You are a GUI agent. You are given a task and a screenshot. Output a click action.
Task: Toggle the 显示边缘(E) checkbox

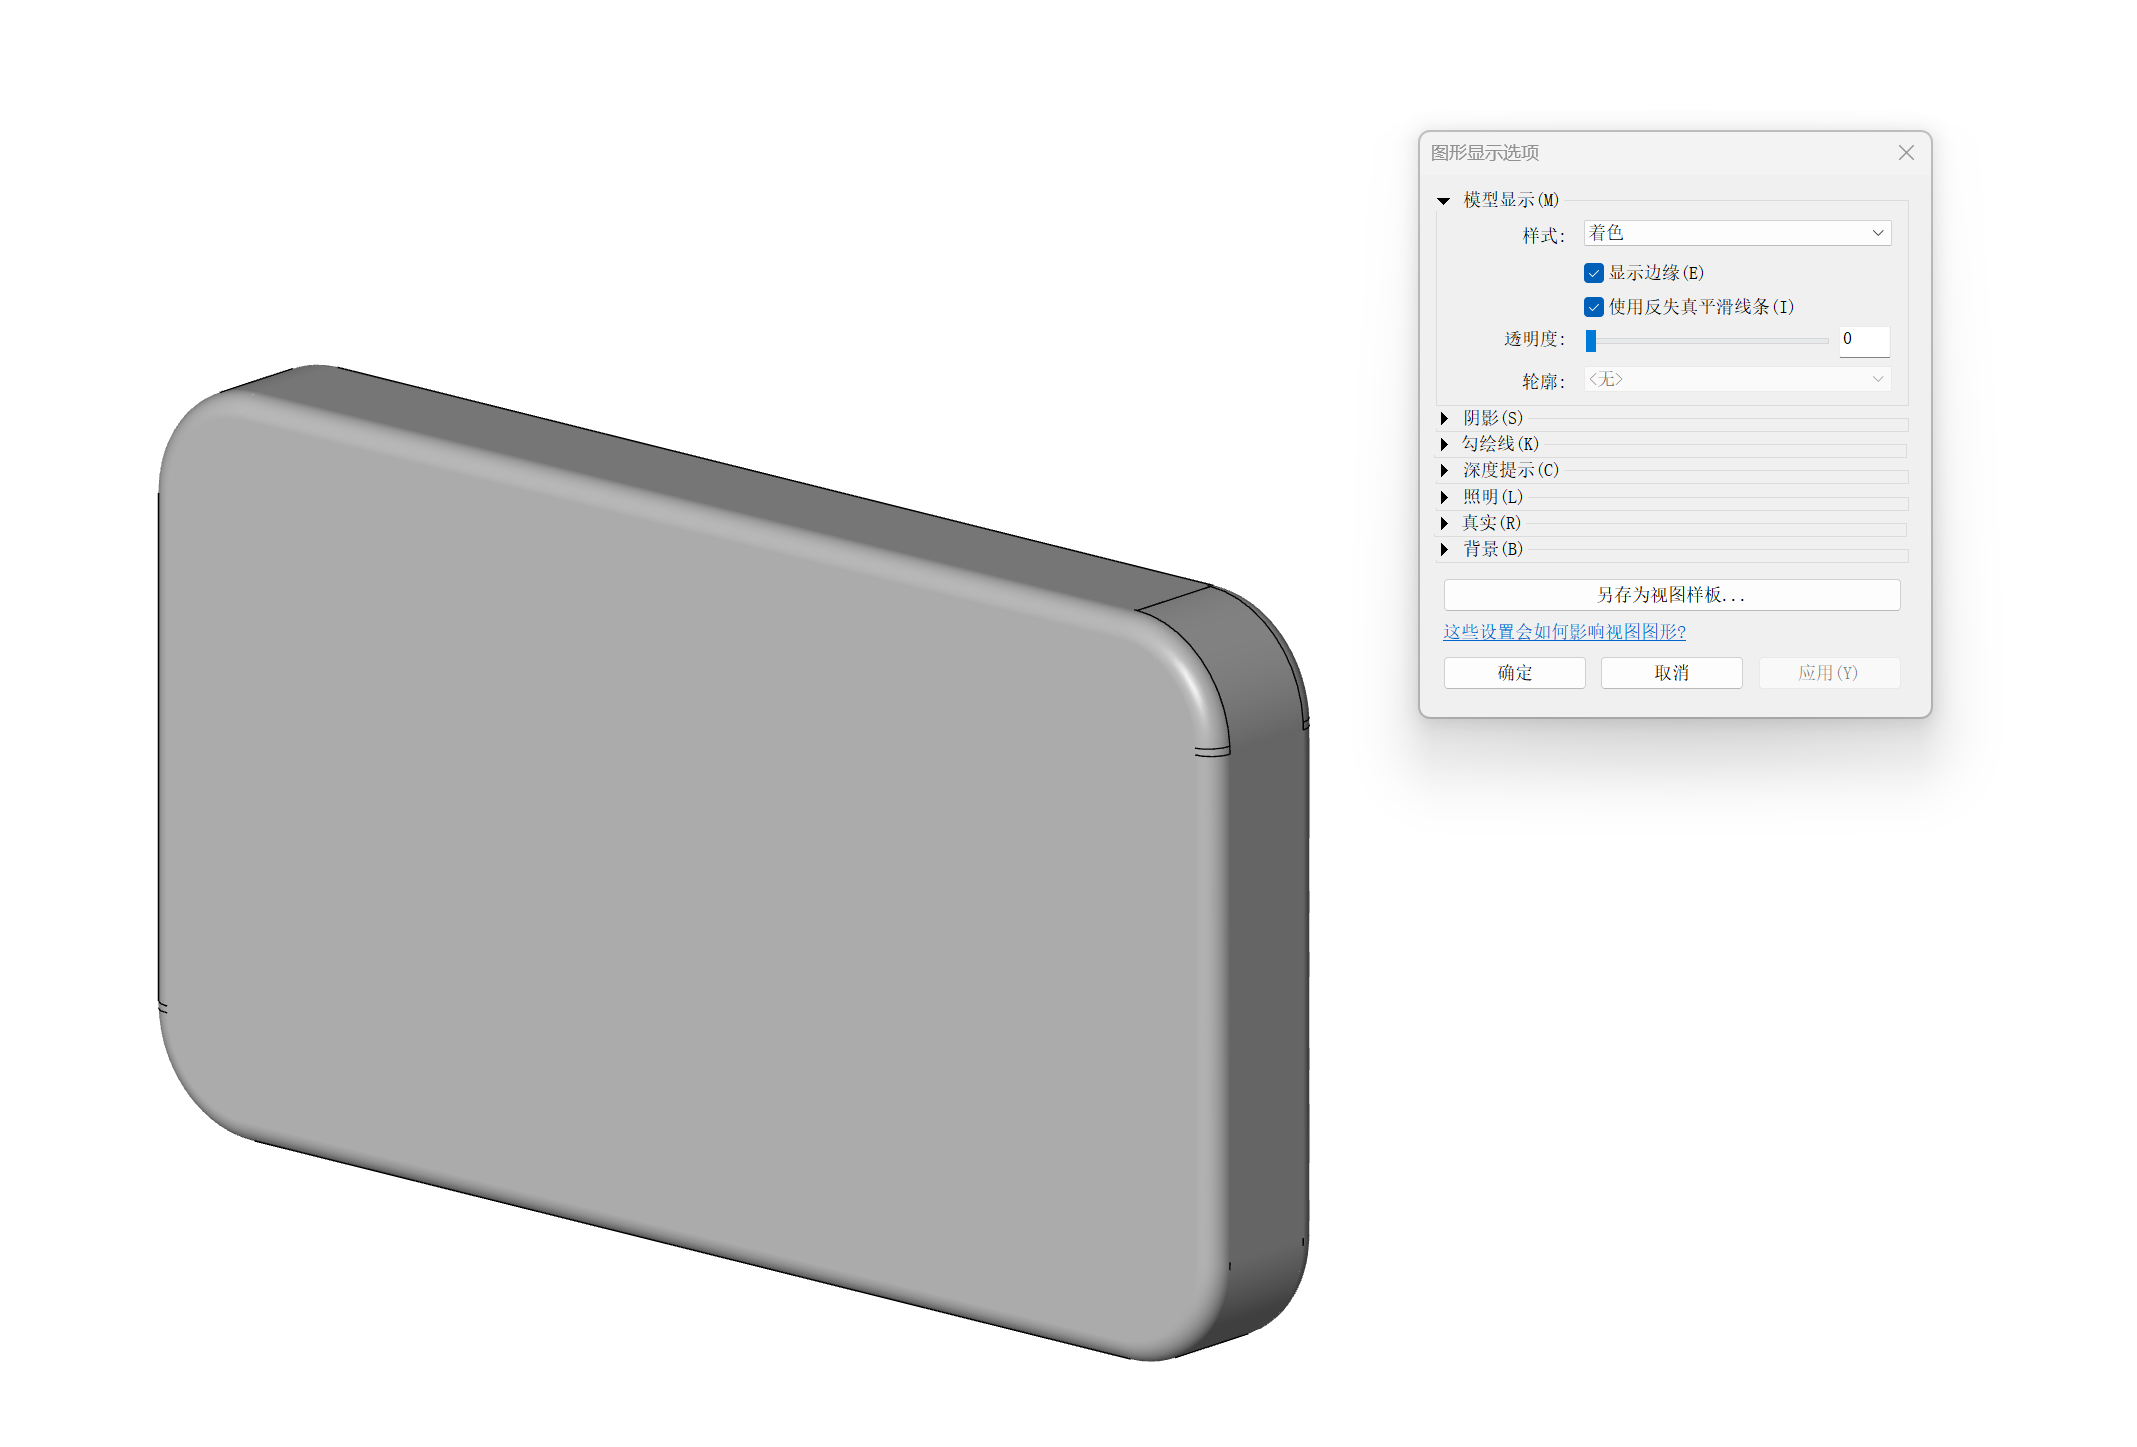click(1593, 273)
